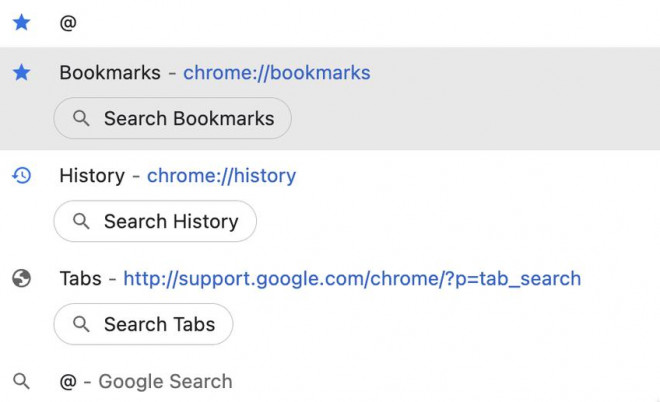
Task: Click the magnifier icon inside Search Bookmarks
Action: pos(82,118)
